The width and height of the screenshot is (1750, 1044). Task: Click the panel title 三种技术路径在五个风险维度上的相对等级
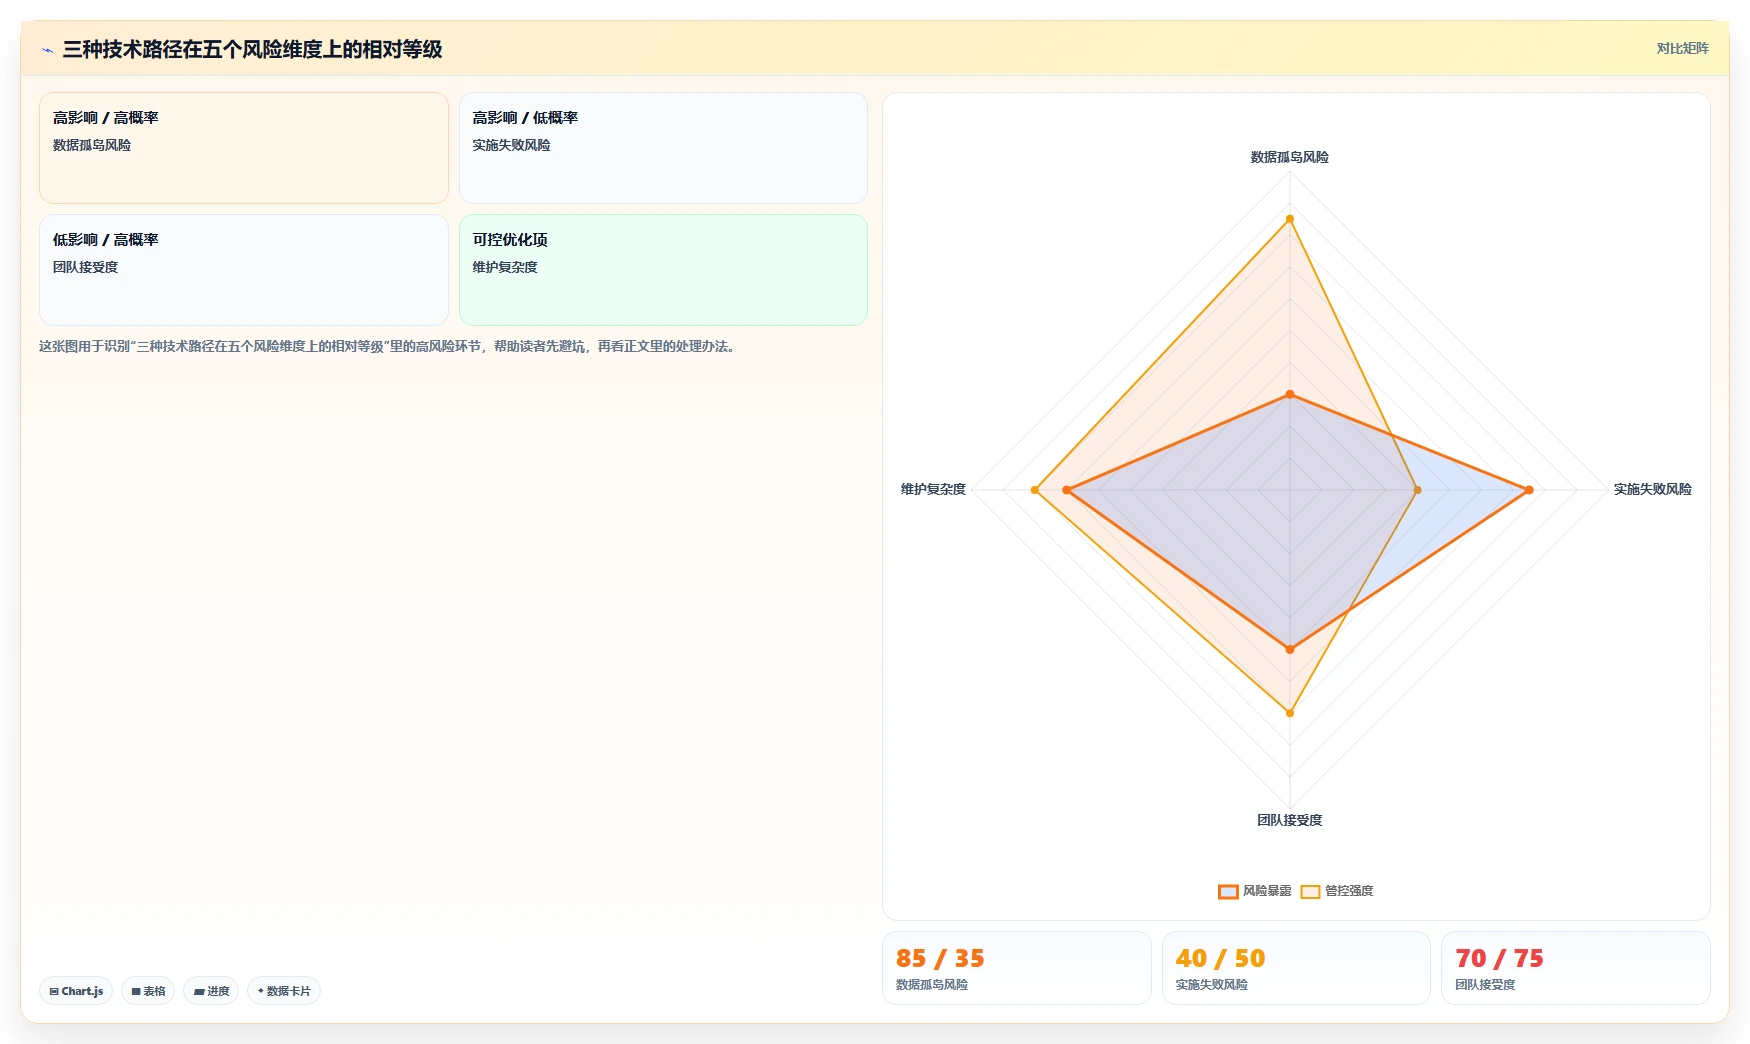pyautogui.click(x=252, y=49)
